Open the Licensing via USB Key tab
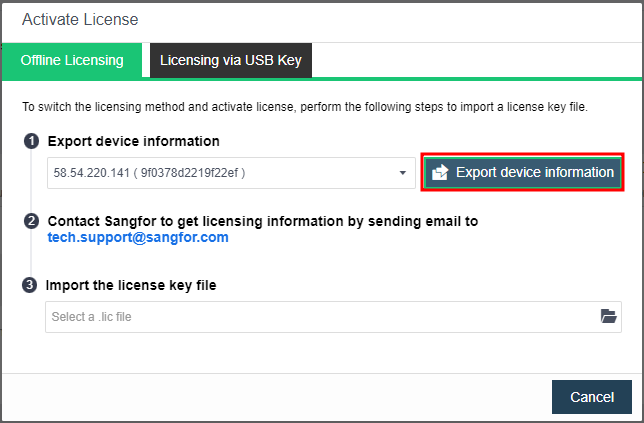644x423 pixels. [x=231, y=60]
